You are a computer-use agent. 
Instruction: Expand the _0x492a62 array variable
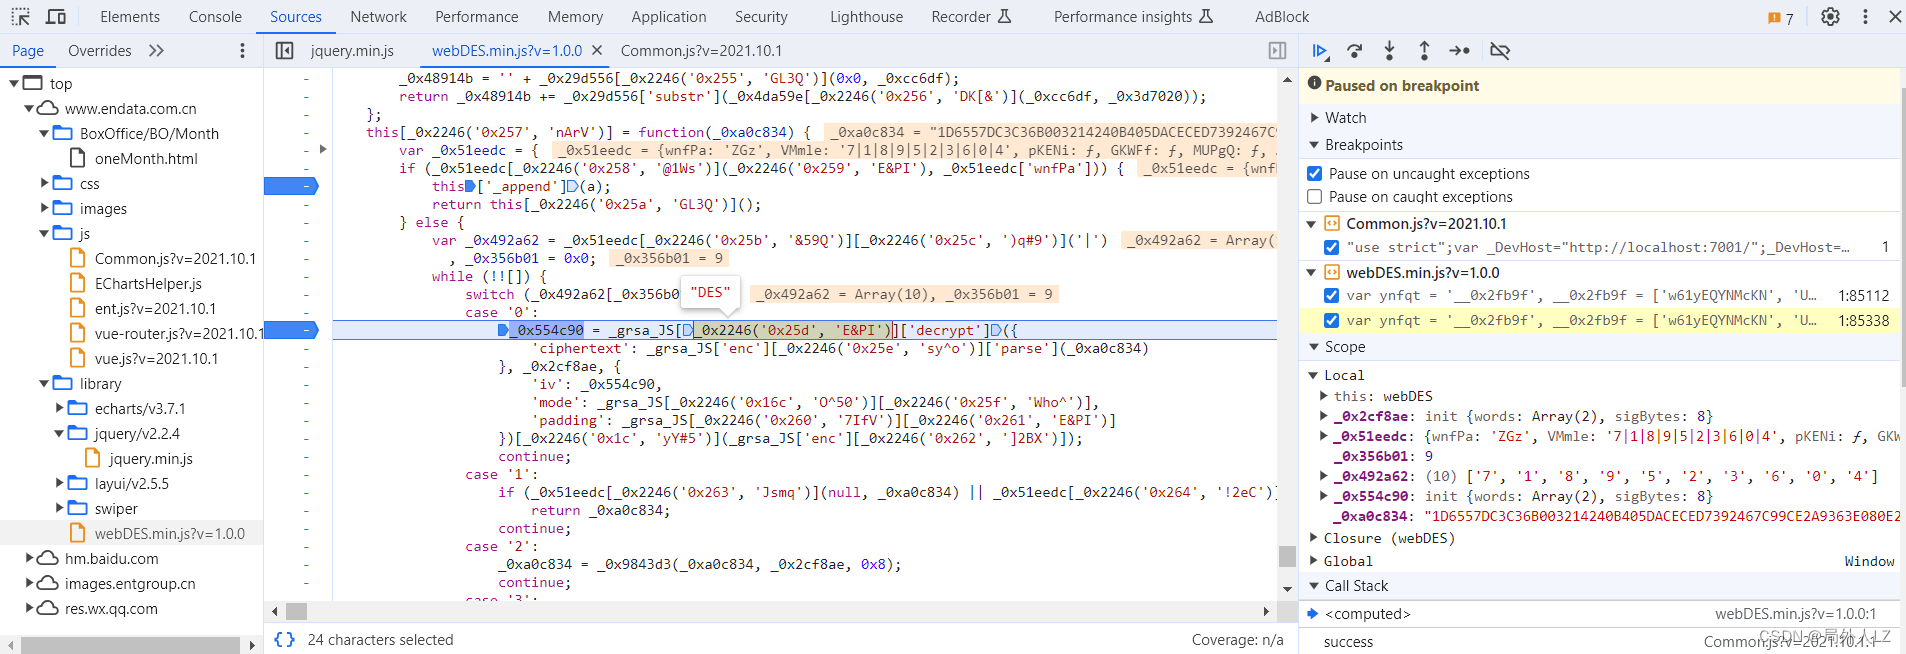1323,476
